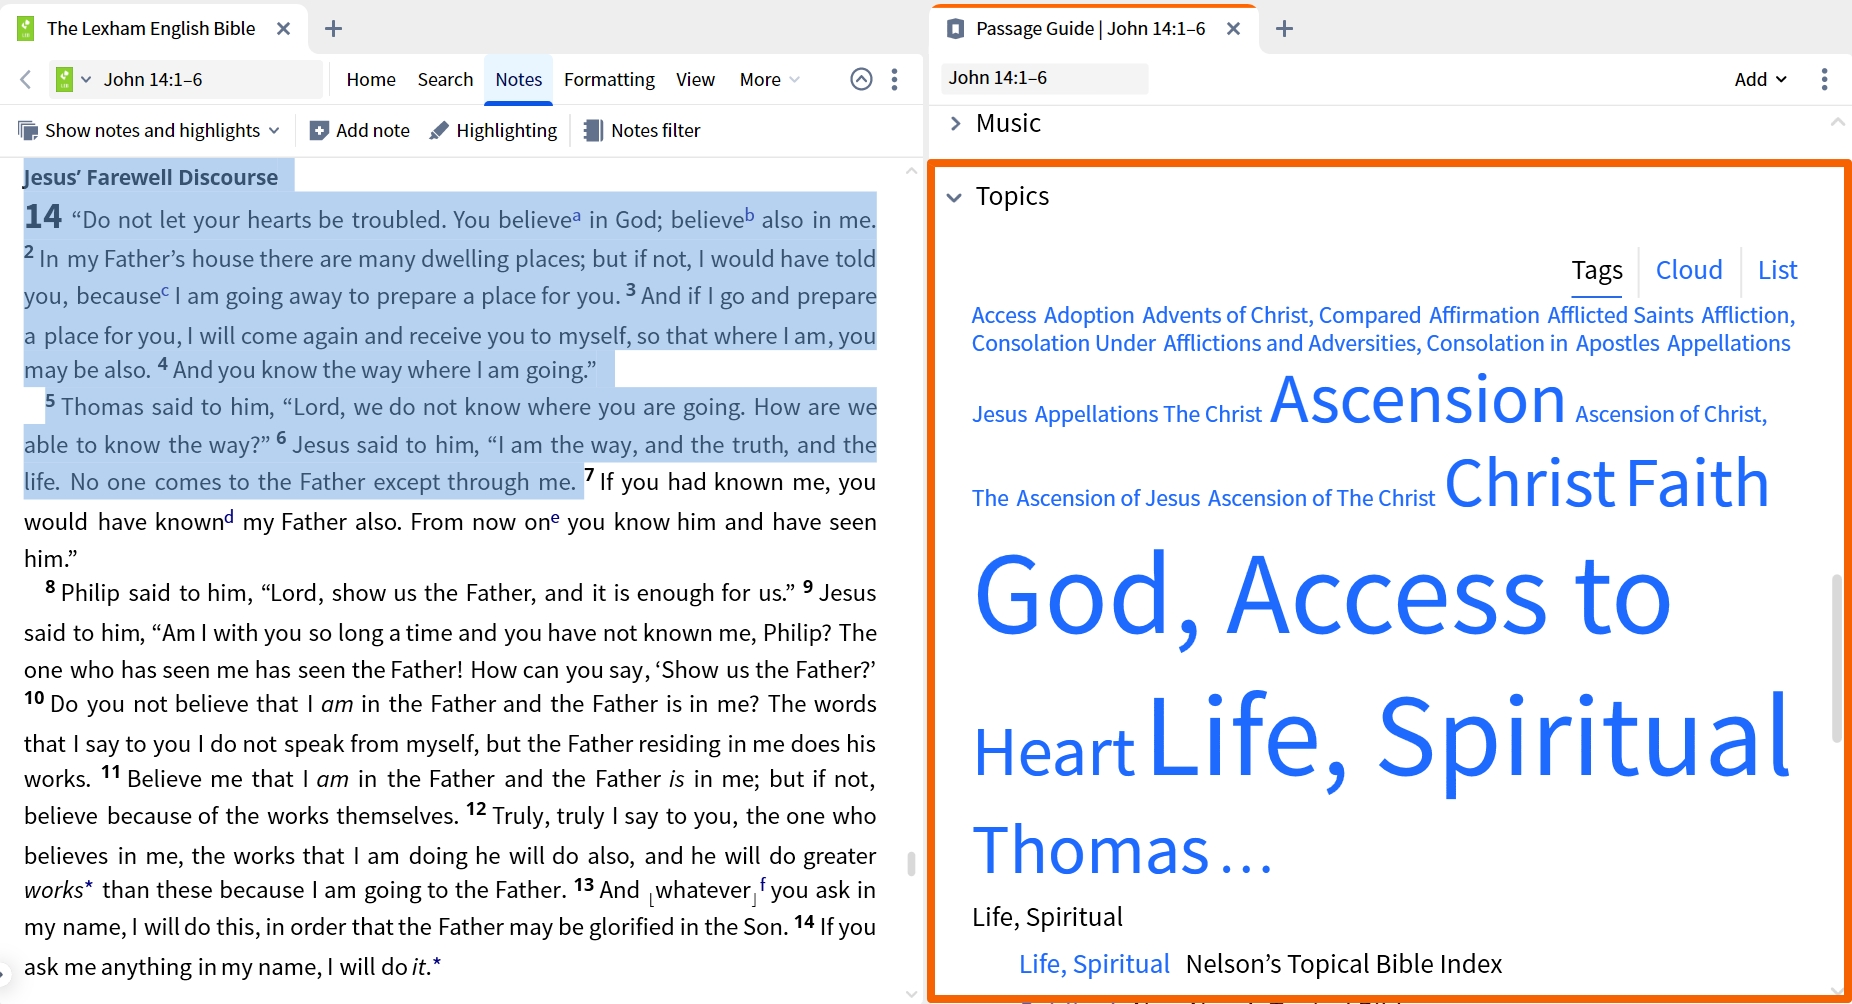Open the Bible panel three-dot menu
Screen dimensions: 1852x1004
coord(894,79)
